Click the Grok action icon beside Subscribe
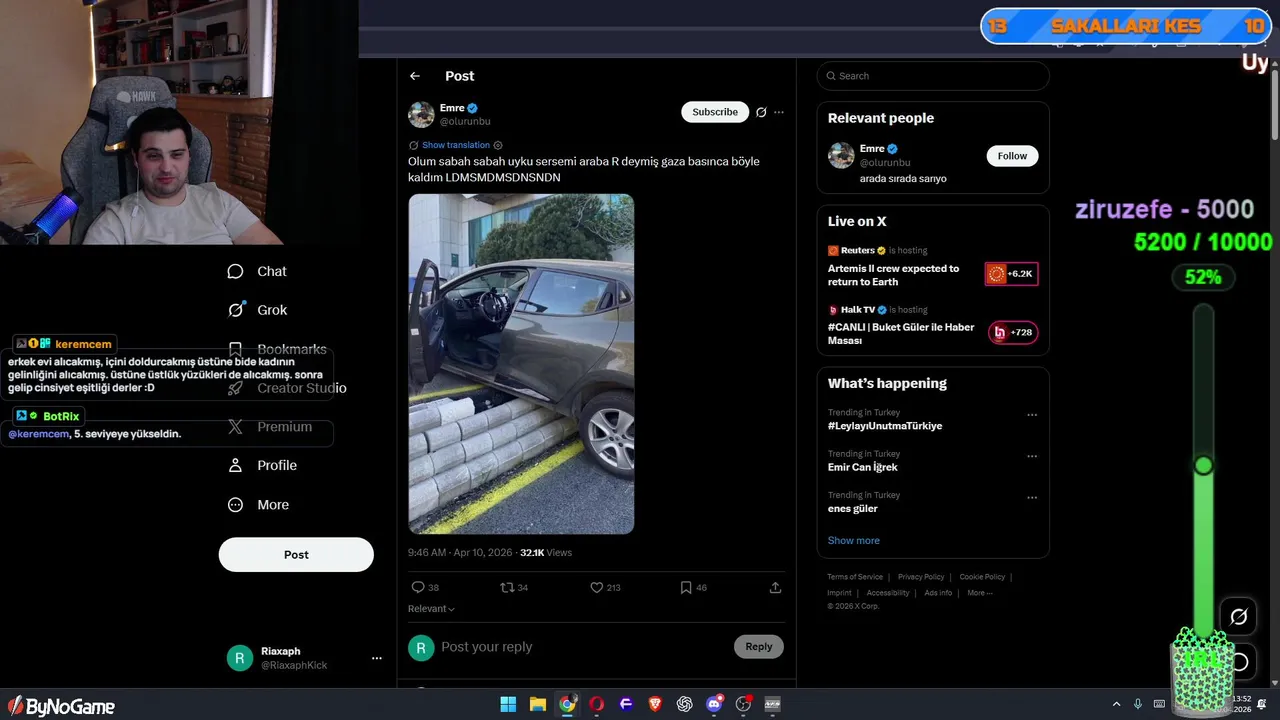Screen dimensions: 1280x720 761,112
